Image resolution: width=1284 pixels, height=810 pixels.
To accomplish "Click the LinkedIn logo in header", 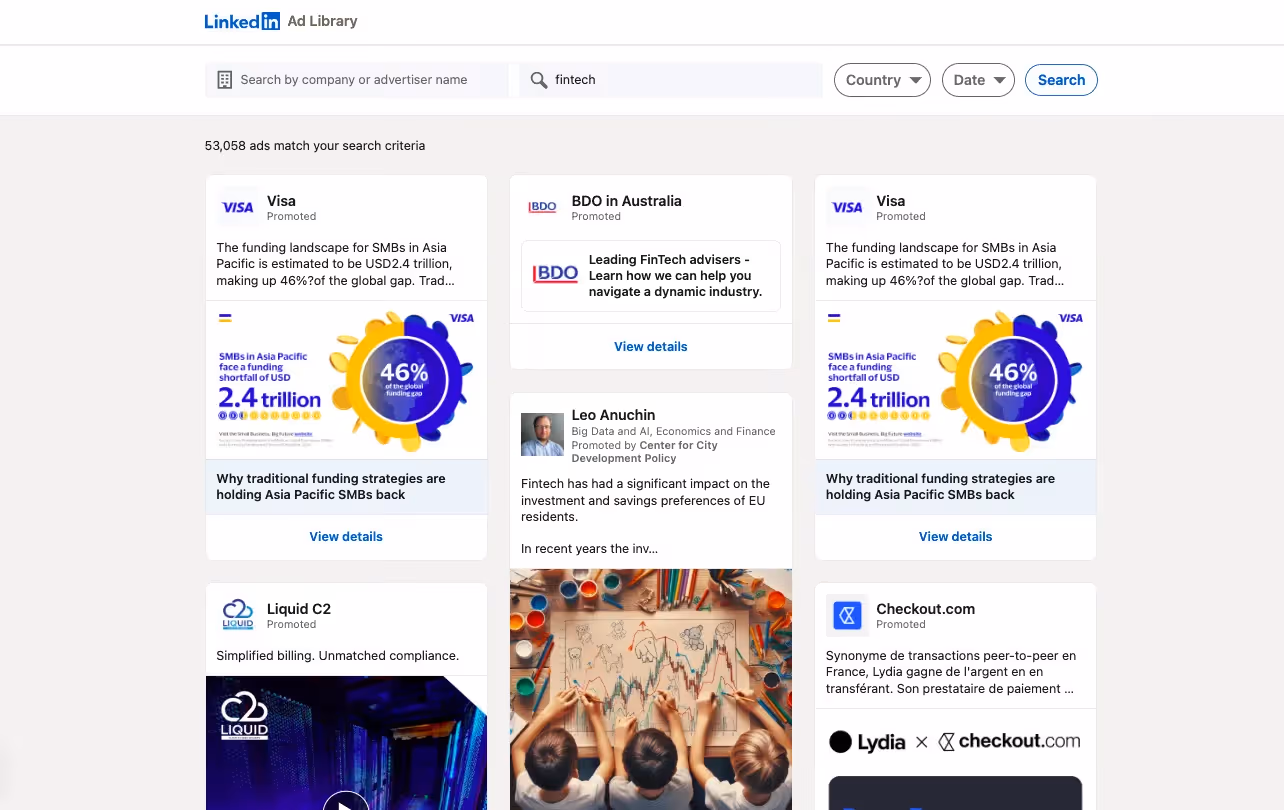I will click(242, 21).
